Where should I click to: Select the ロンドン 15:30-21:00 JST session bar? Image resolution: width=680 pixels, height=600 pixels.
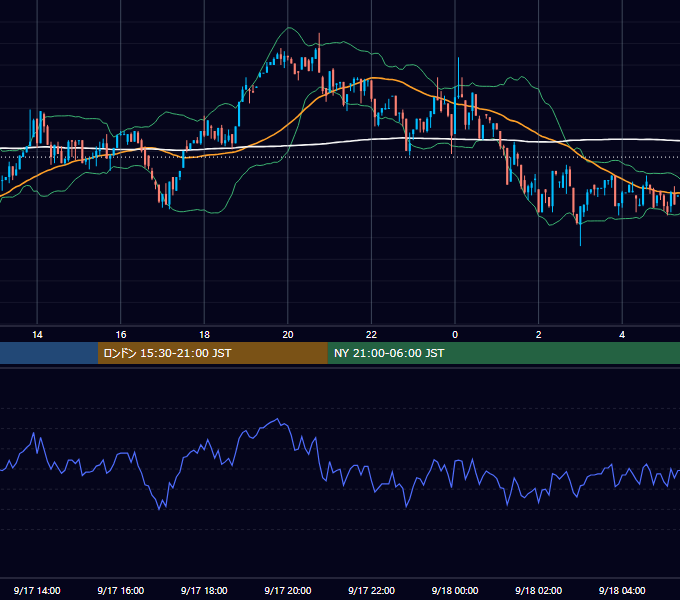point(212,353)
